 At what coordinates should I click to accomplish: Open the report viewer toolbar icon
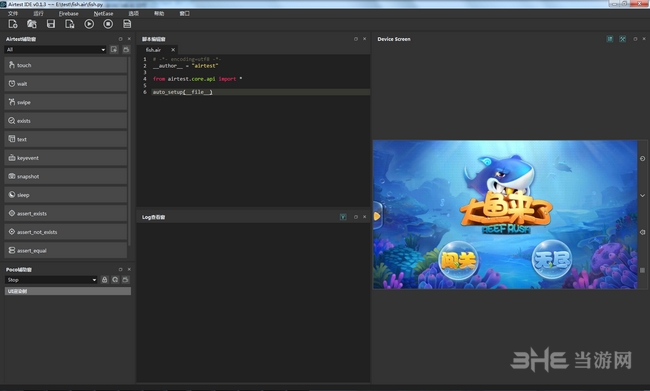(x=127, y=24)
